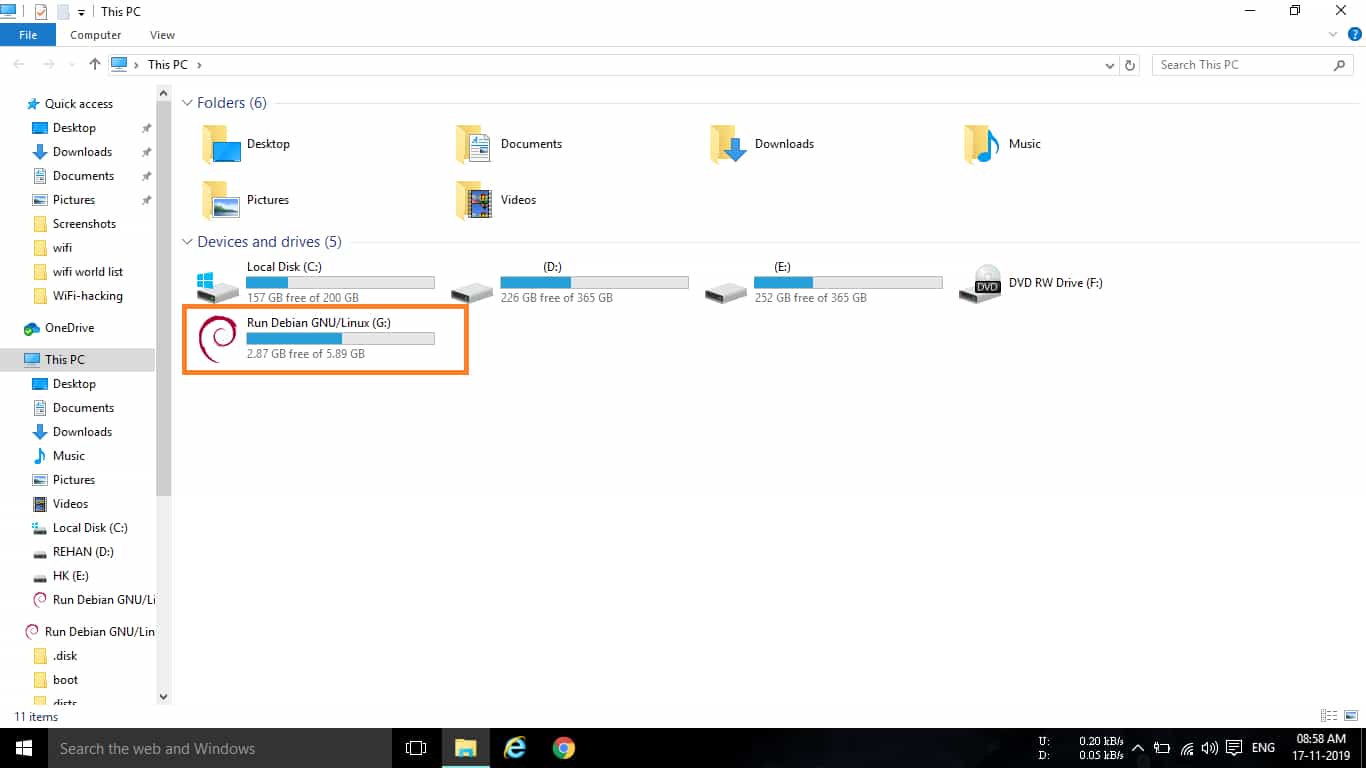Open the File menu

click(28, 35)
